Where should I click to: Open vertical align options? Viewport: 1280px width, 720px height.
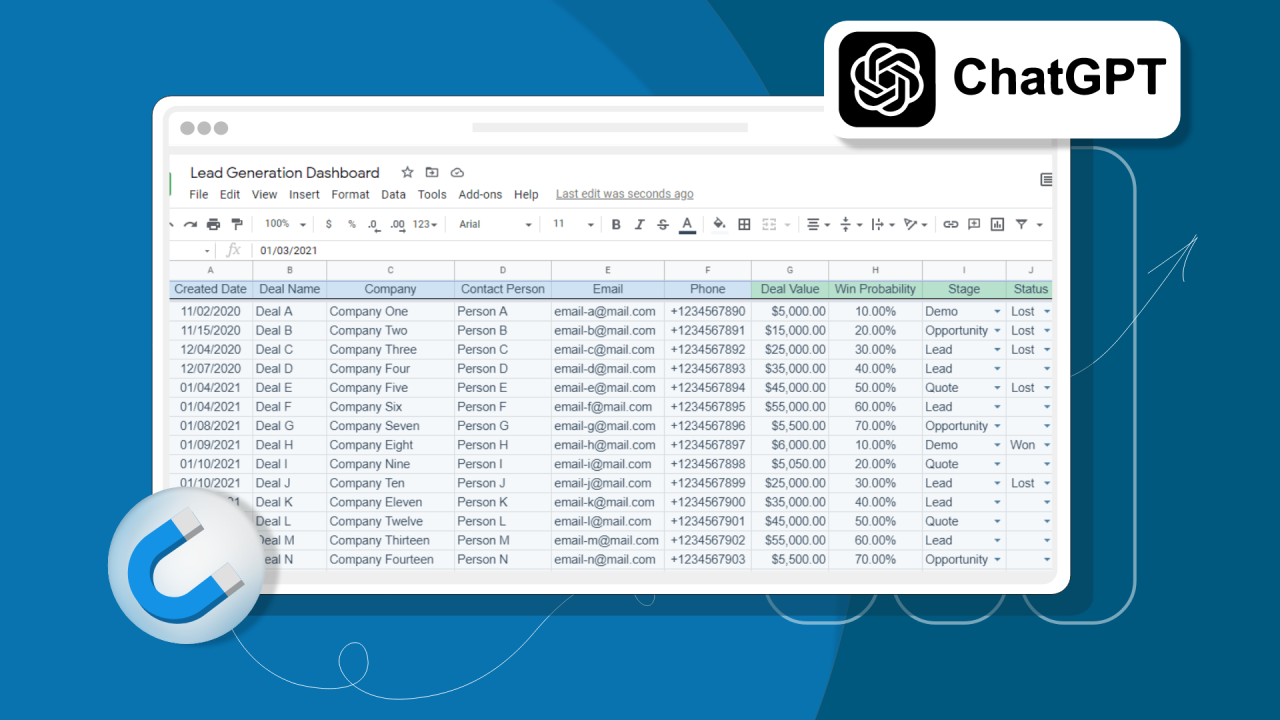click(849, 224)
